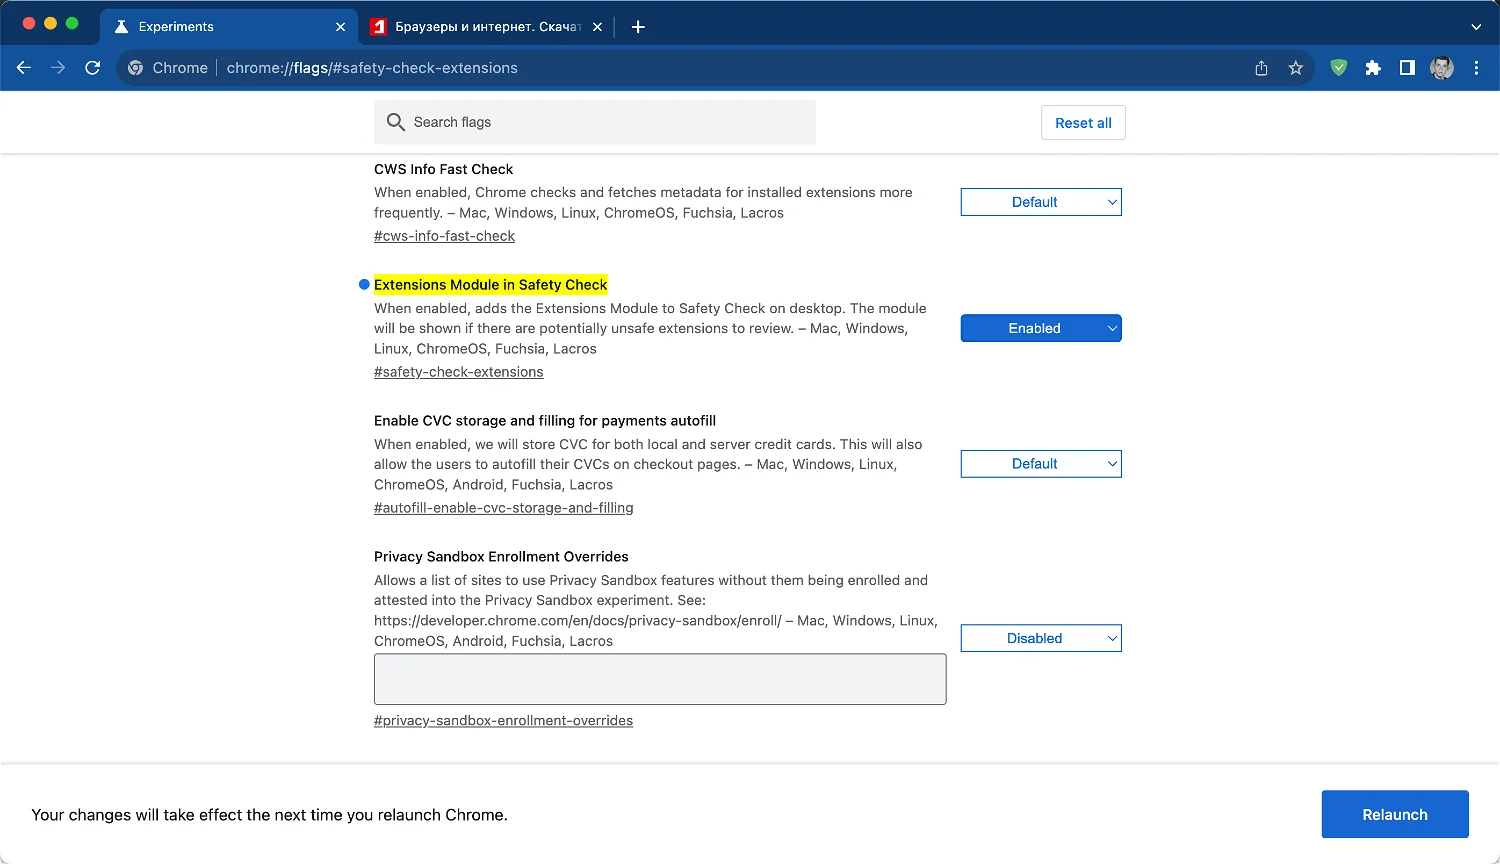This screenshot has width=1500, height=864.
Task: Switch to the Браузеры и интернет tab
Action: tap(486, 27)
